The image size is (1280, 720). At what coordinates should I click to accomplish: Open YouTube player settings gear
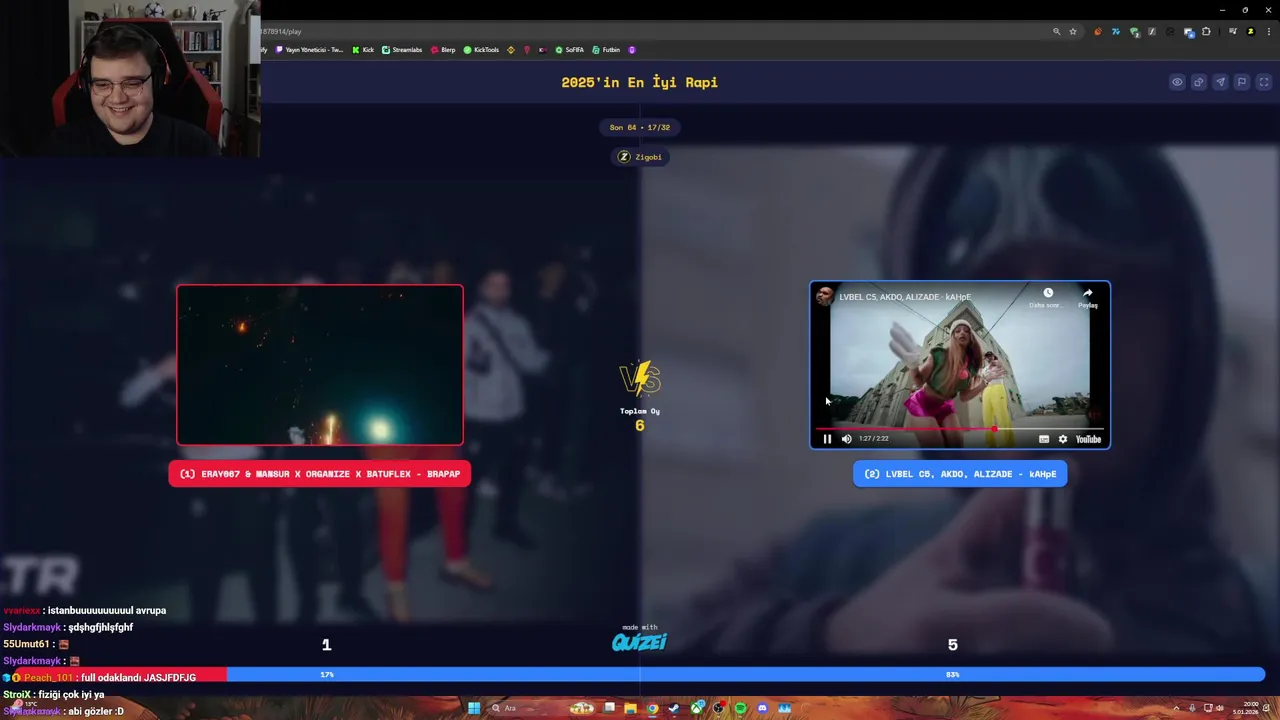pos(1063,439)
